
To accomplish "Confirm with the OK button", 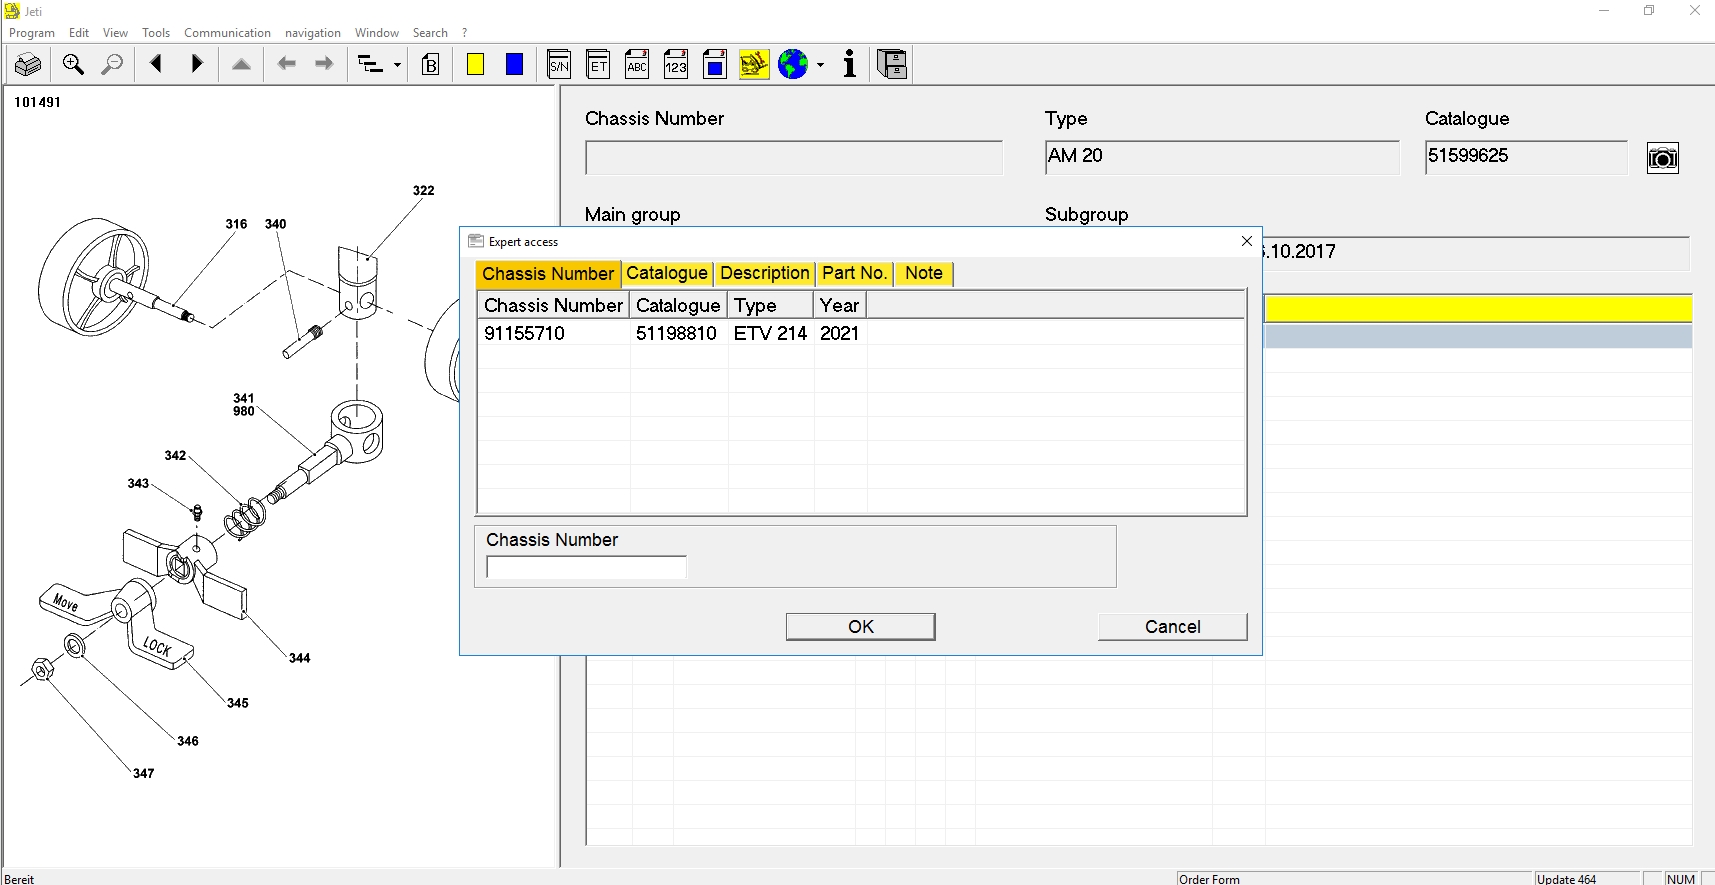I will [x=861, y=627].
